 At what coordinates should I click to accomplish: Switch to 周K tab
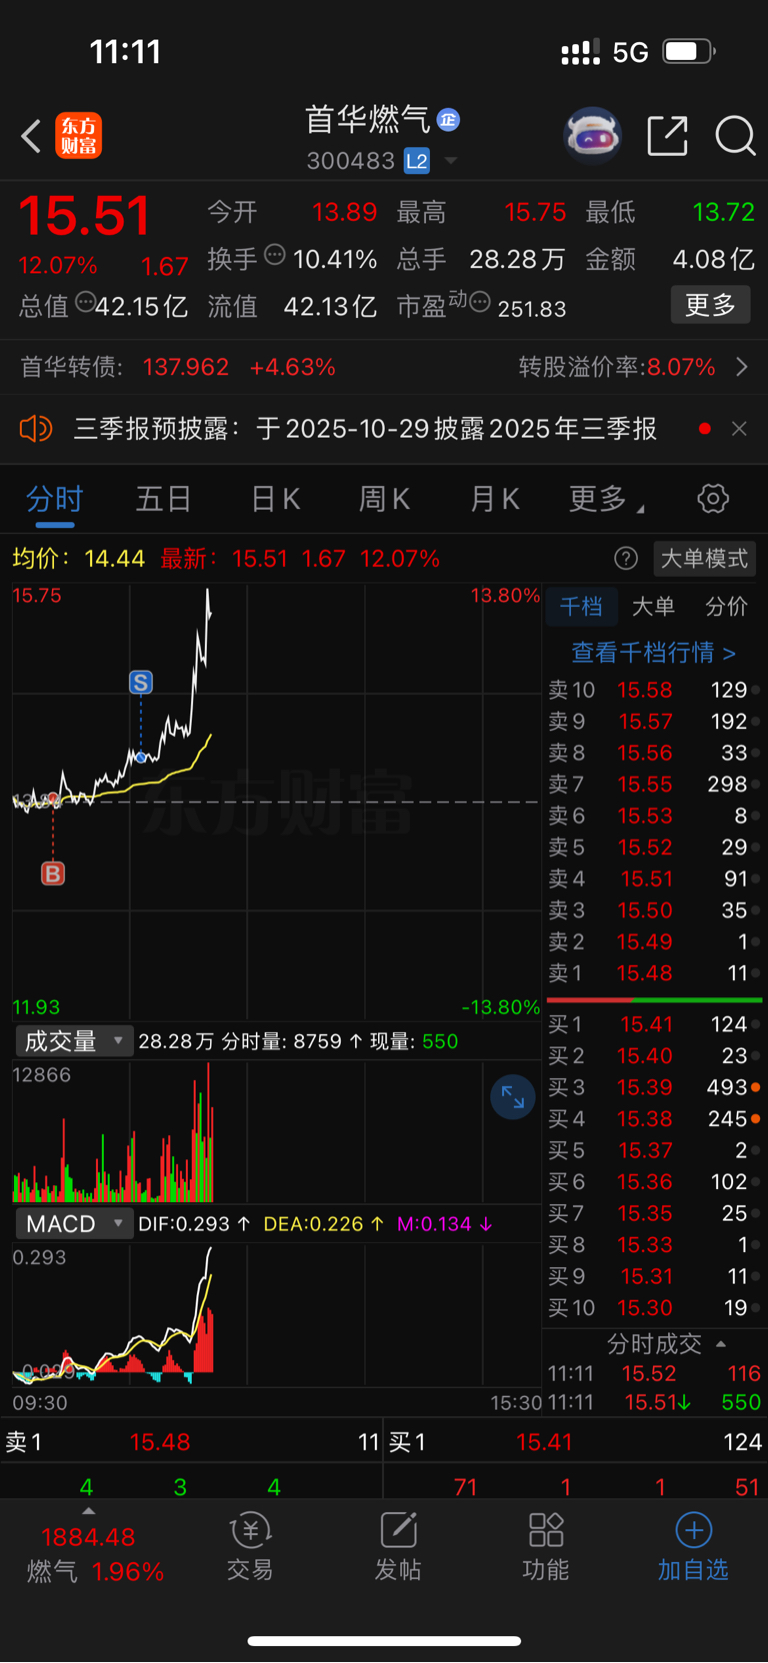(384, 498)
